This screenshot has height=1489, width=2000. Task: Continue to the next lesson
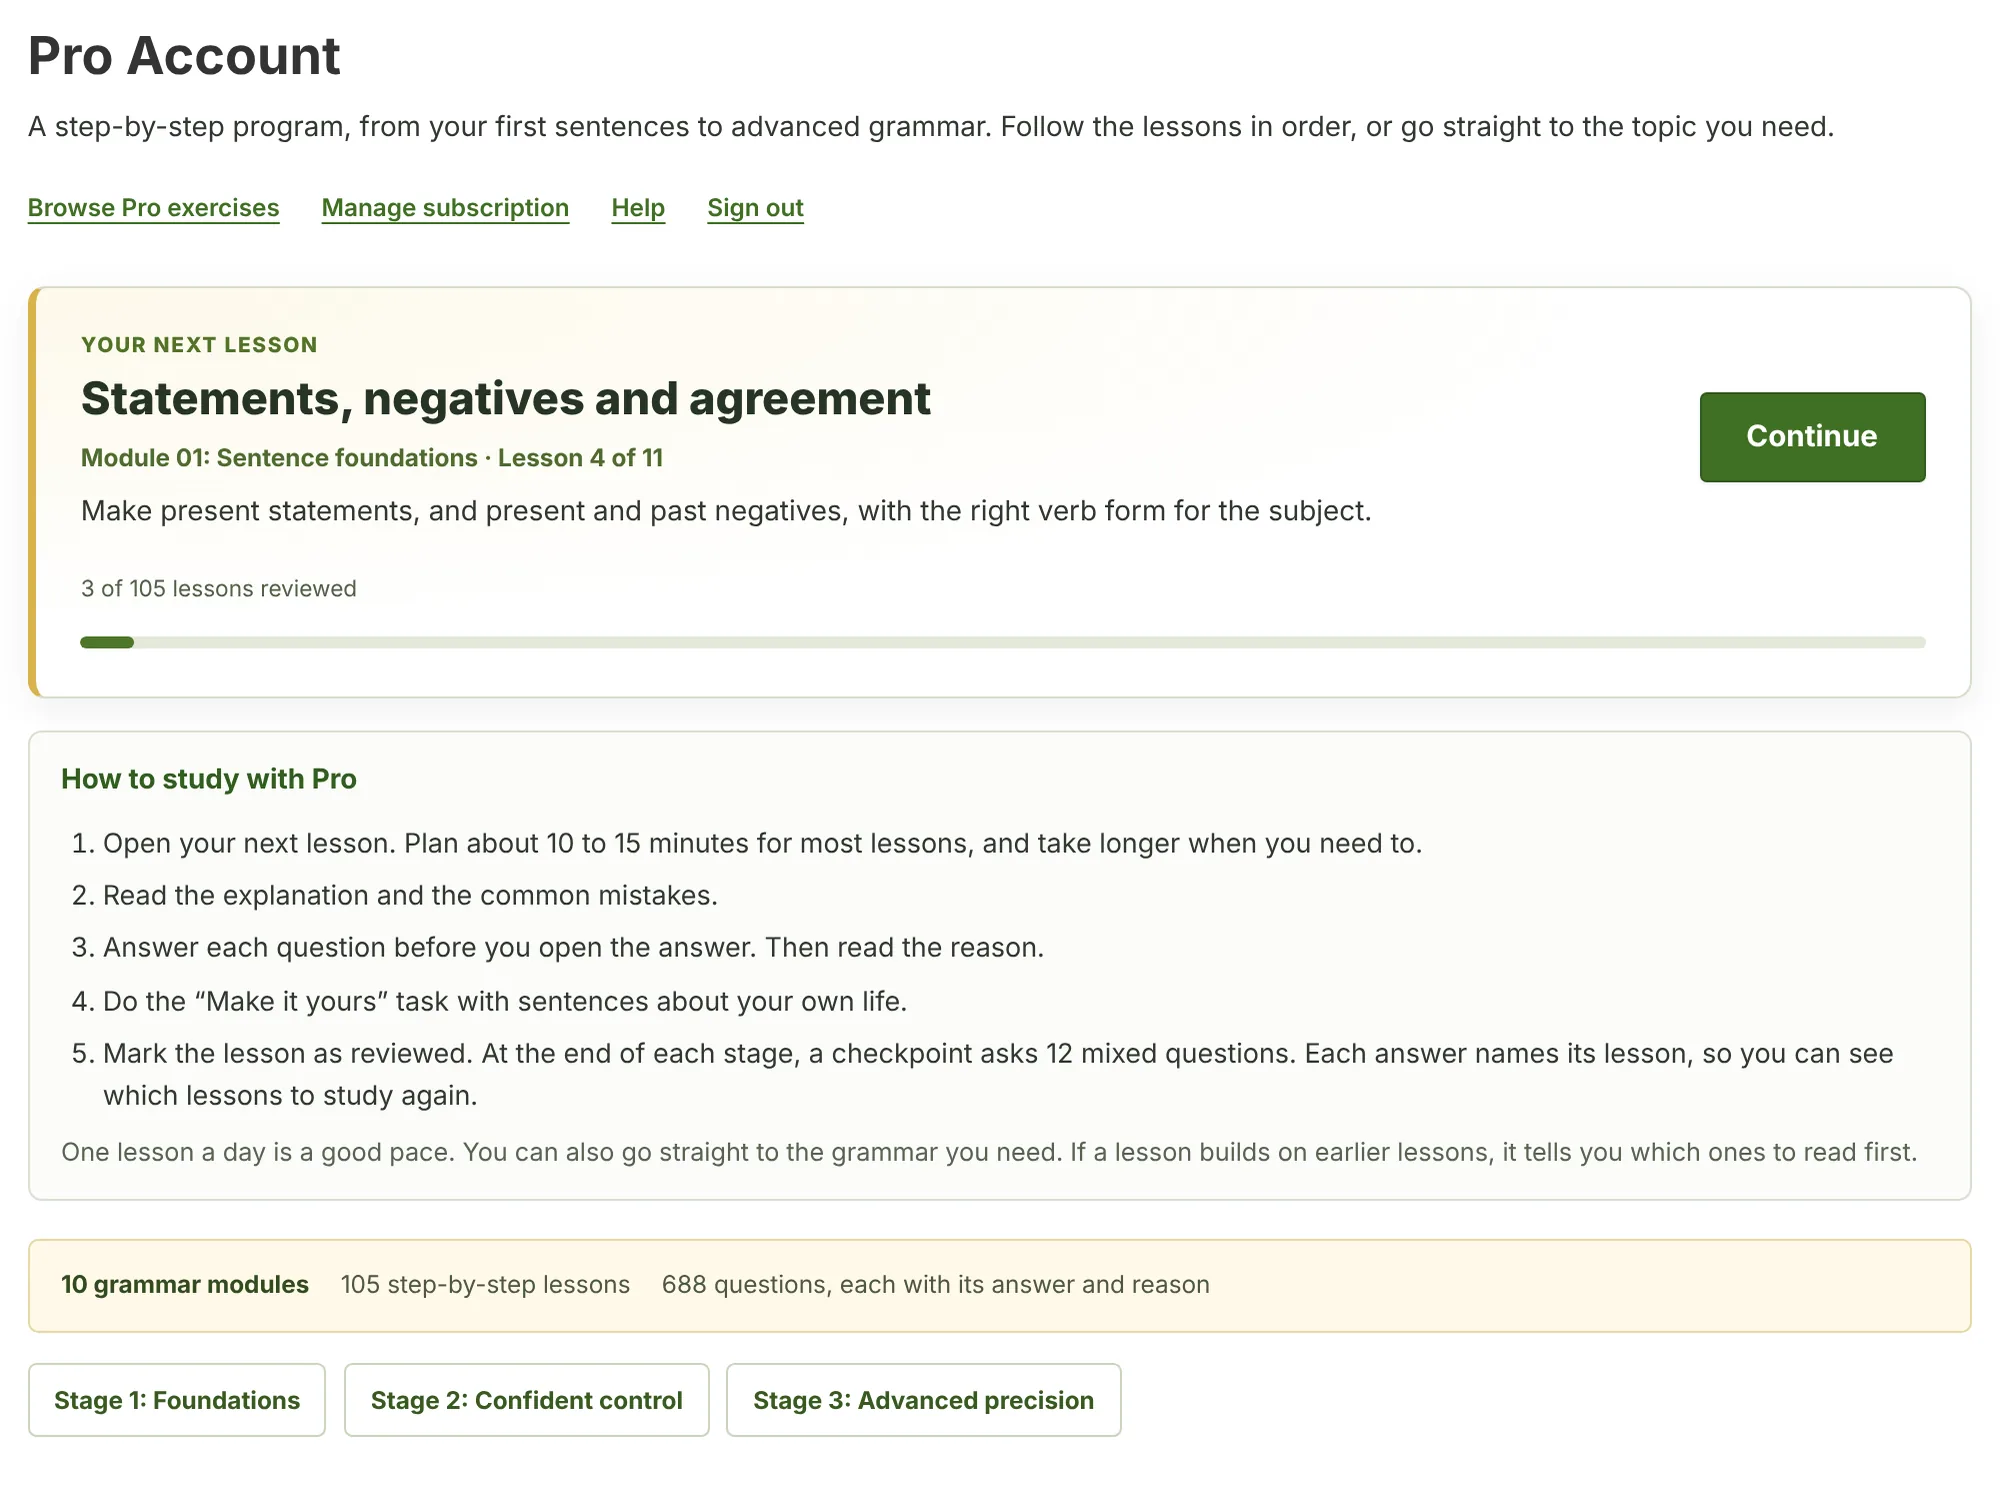(x=1812, y=437)
